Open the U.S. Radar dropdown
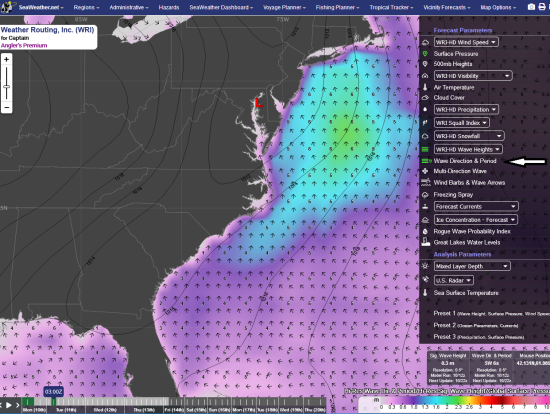The width and height of the screenshot is (550, 414). coord(454,280)
